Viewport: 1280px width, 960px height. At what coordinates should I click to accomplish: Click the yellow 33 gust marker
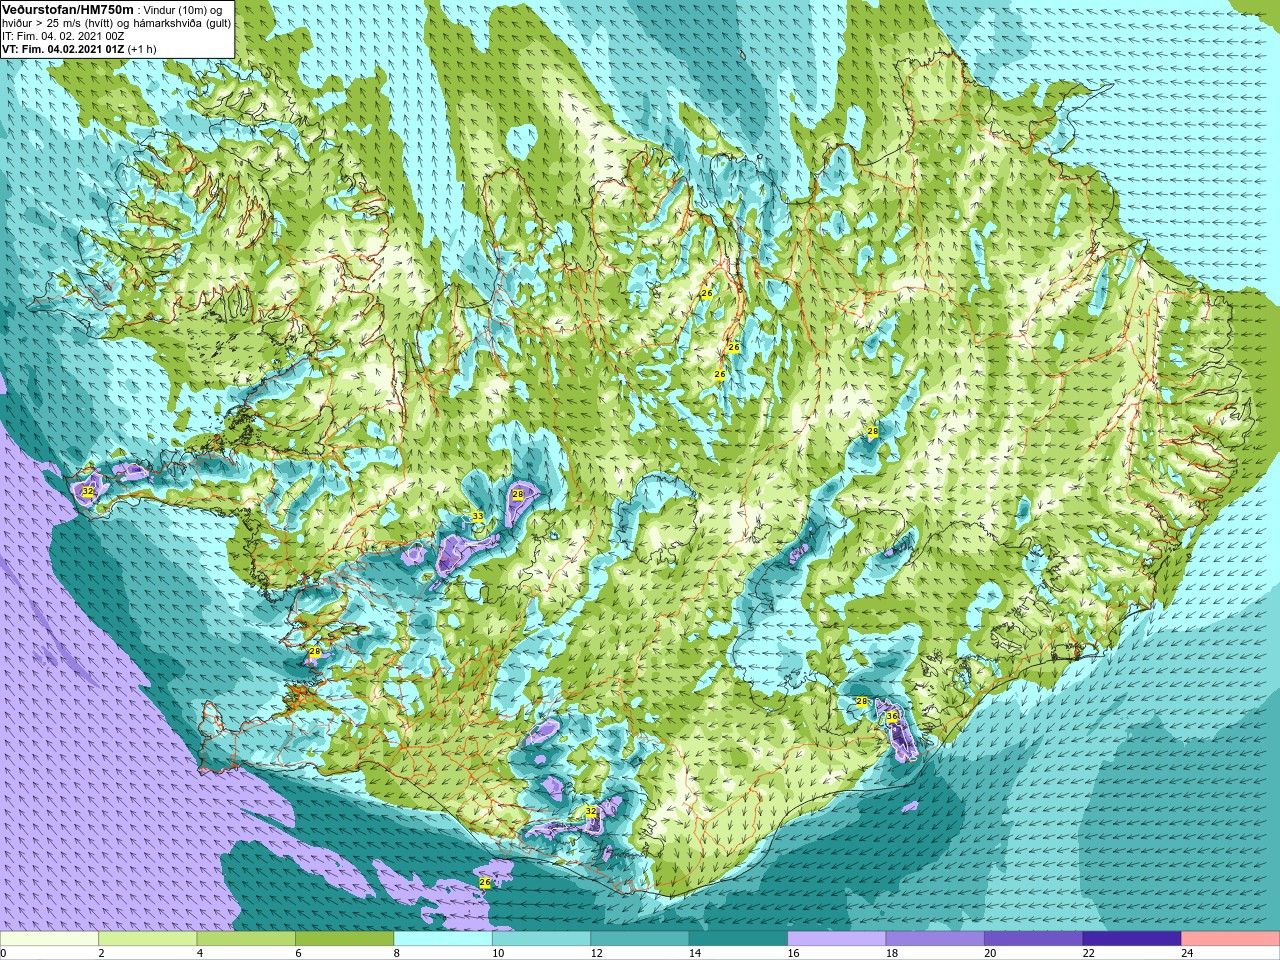click(x=477, y=517)
